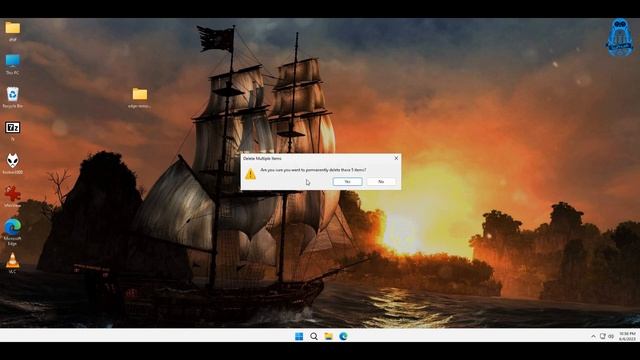Select the foobar2000 desktop shortcut

point(13,164)
